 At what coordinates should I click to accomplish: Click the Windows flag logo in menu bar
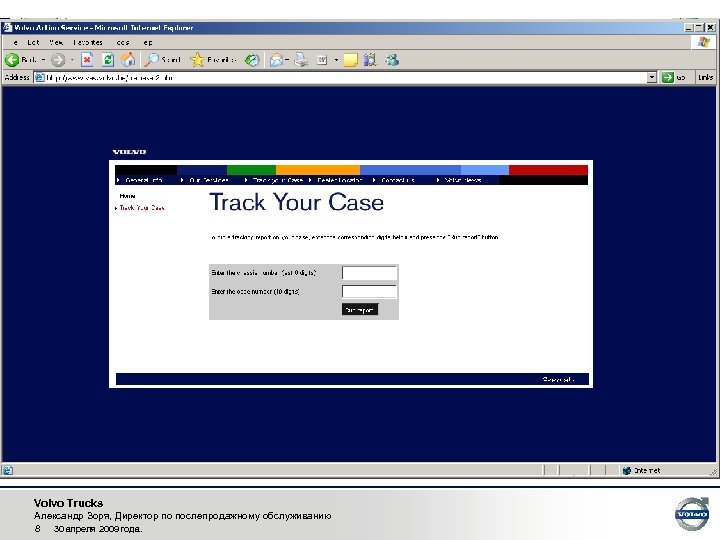click(703, 42)
